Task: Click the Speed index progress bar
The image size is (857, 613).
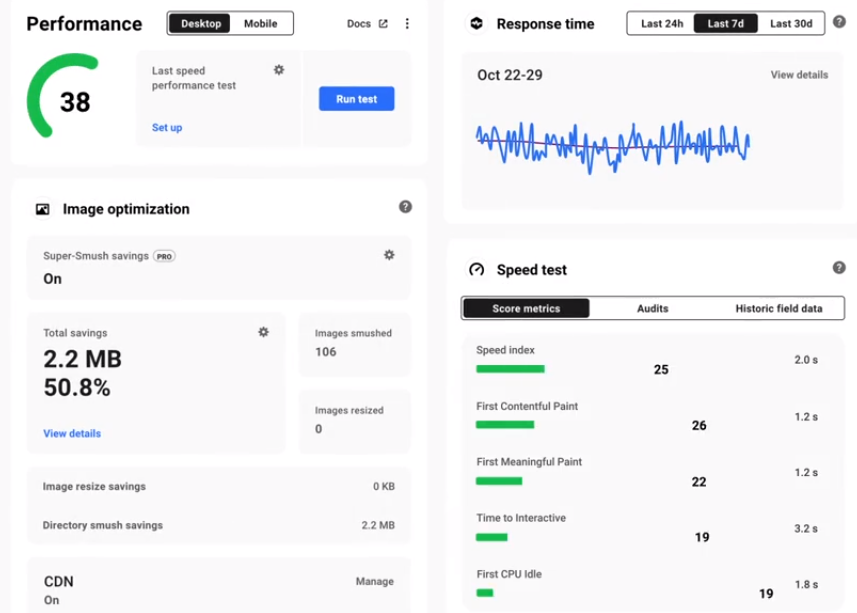Action: coord(510,369)
